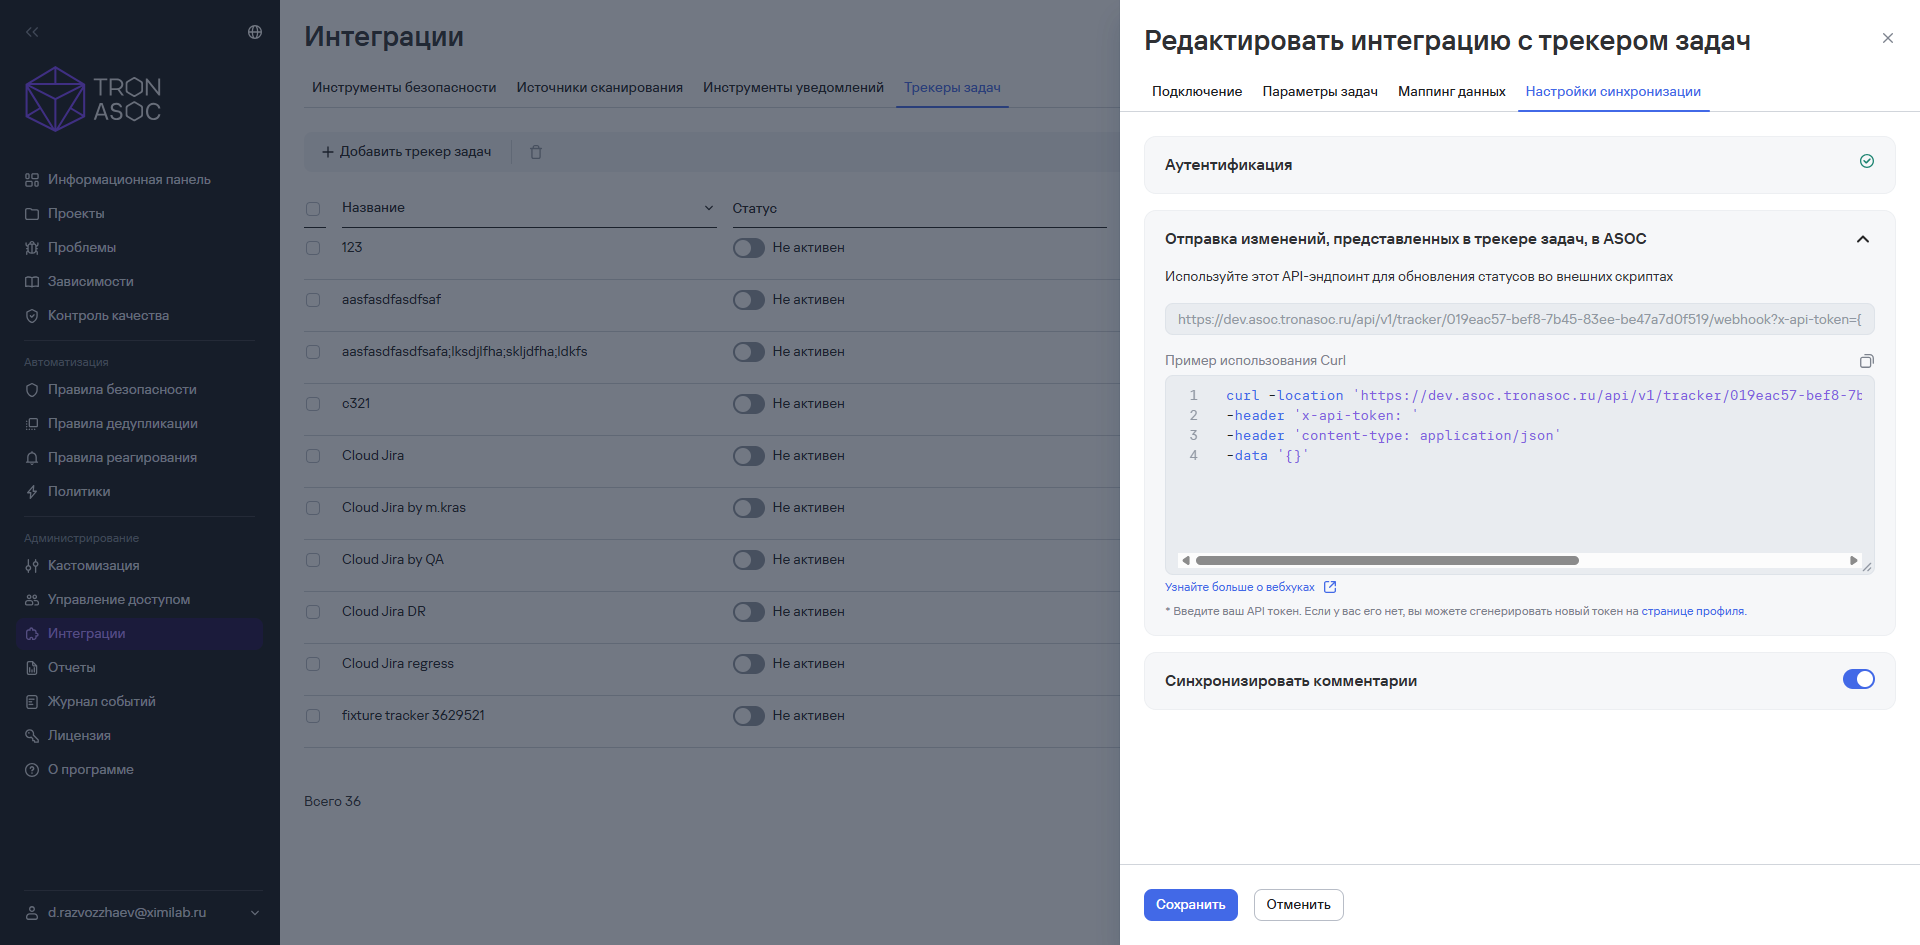Click left arrow of Curl scrollbar
The height and width of the screenshot is (945, 1920).
pyautogui.click(x=1186, y=561)
